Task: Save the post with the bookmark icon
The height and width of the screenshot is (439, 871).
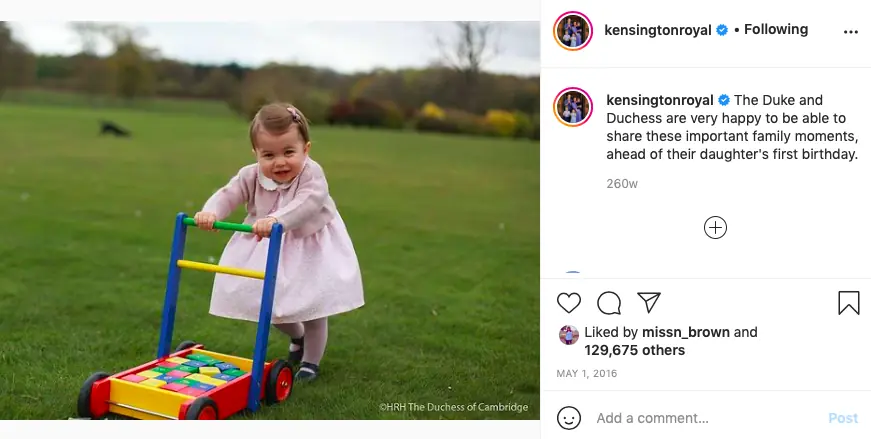Action: click(x=848, y=303)
